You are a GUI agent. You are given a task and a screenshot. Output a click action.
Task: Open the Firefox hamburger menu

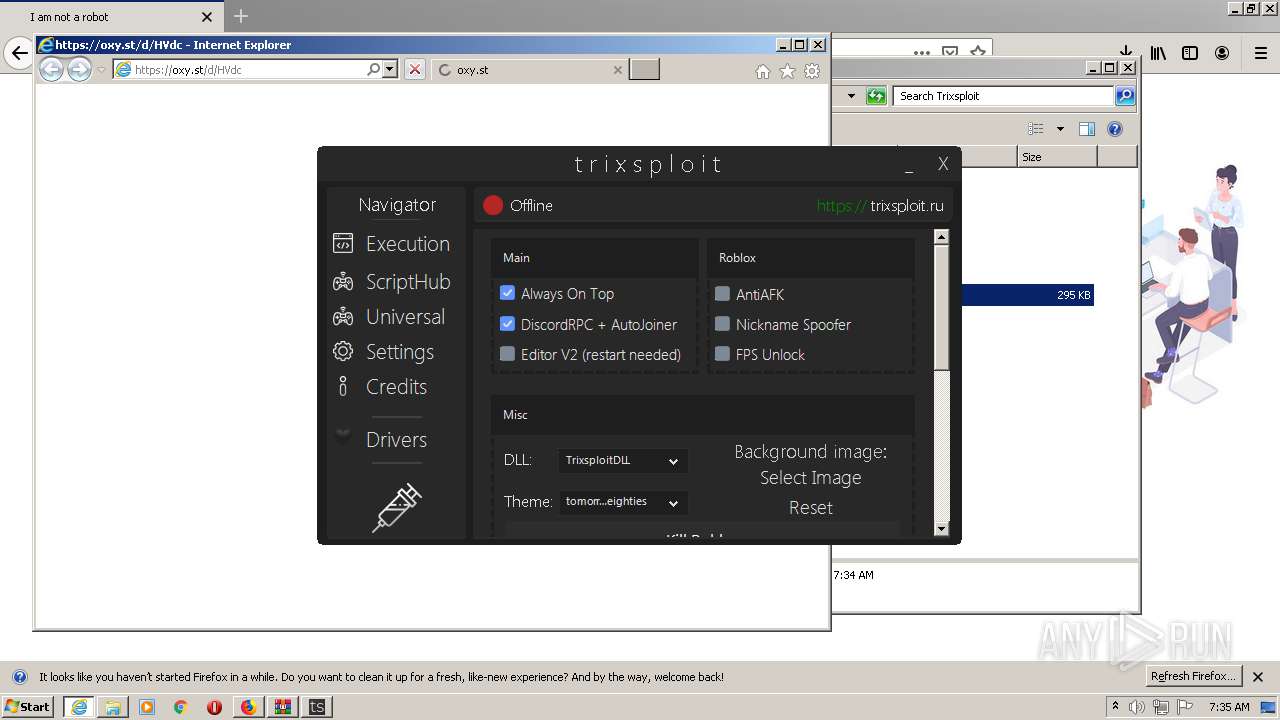pos(1261,53)
